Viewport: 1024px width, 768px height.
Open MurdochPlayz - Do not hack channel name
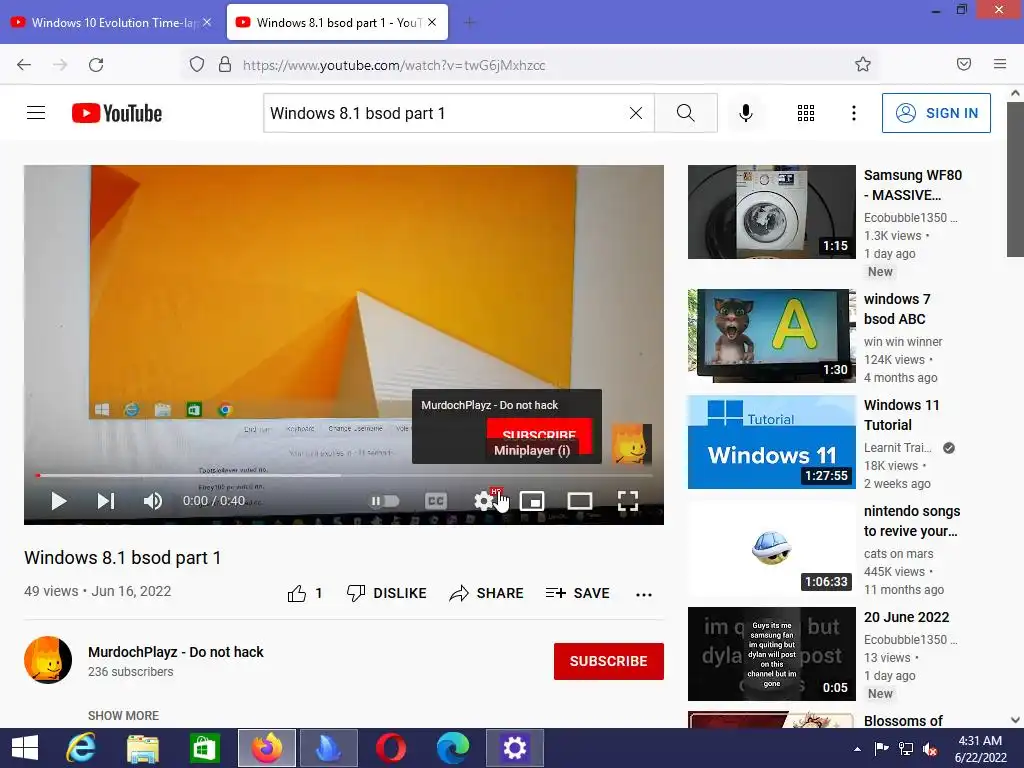176,652
